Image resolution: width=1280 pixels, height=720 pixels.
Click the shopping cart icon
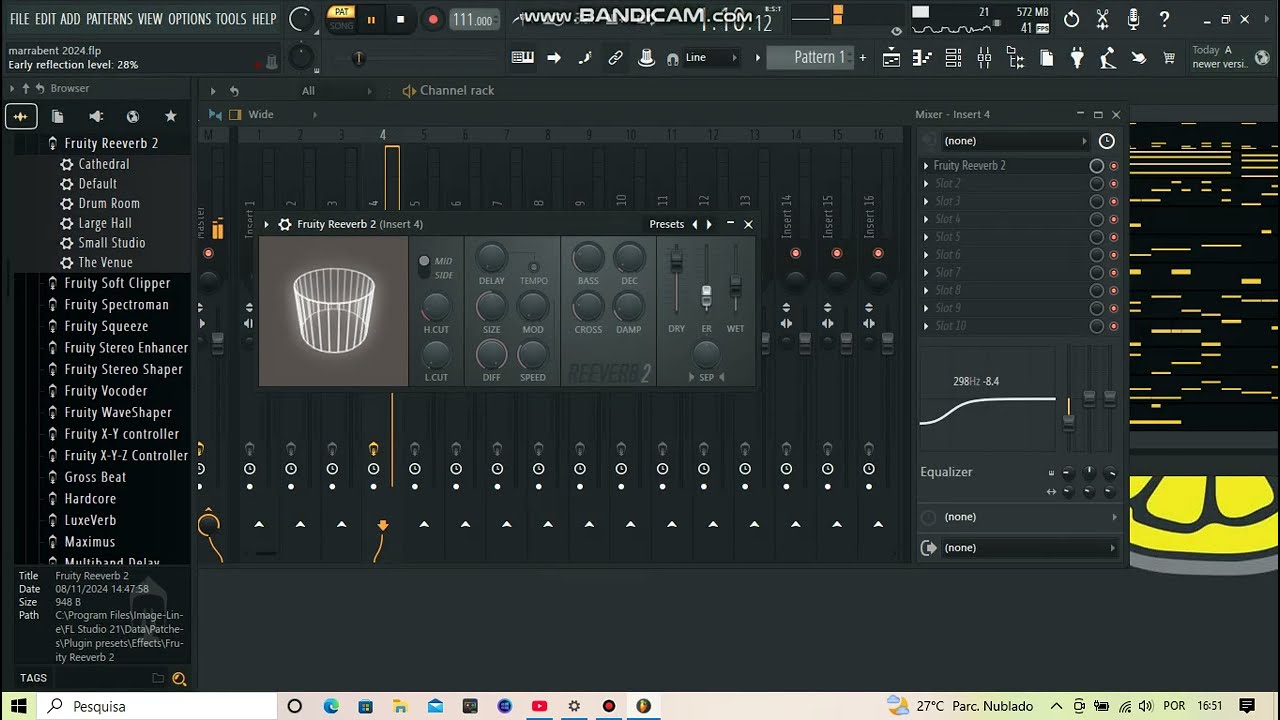(x=1169, y=58)
